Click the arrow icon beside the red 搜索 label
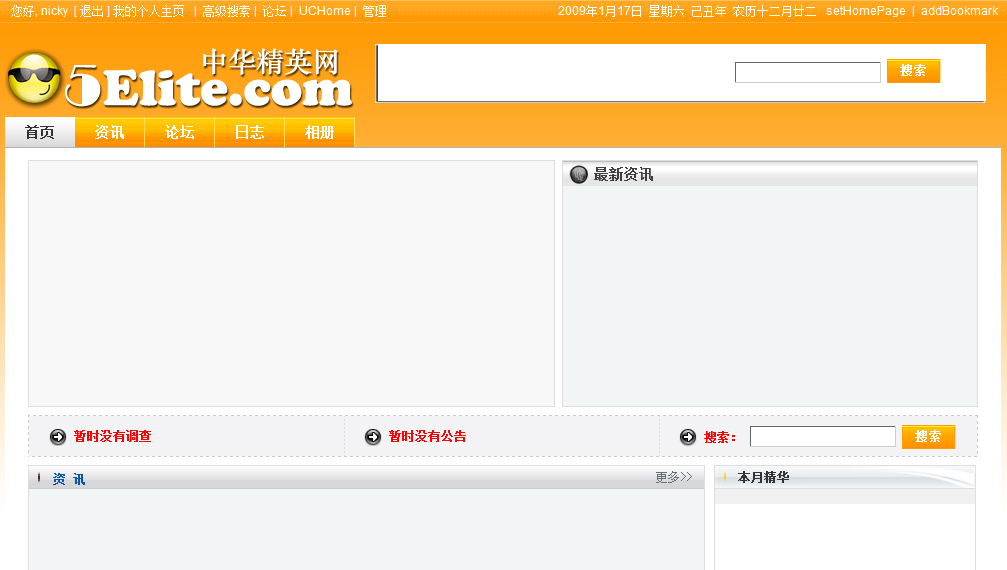Image resolution: width=1007 pixels, height=570 pixels. [x=688, y=436]
